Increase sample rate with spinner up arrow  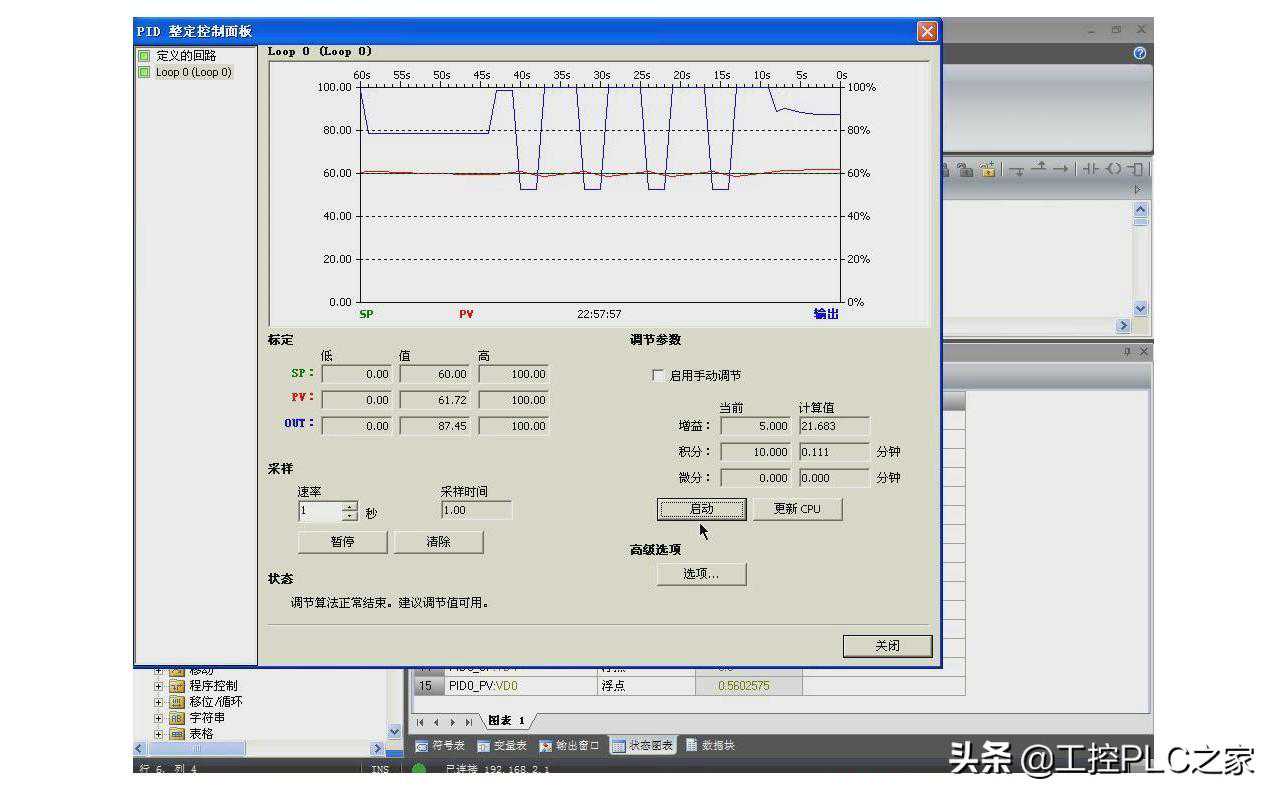click(x=349, y=507)
